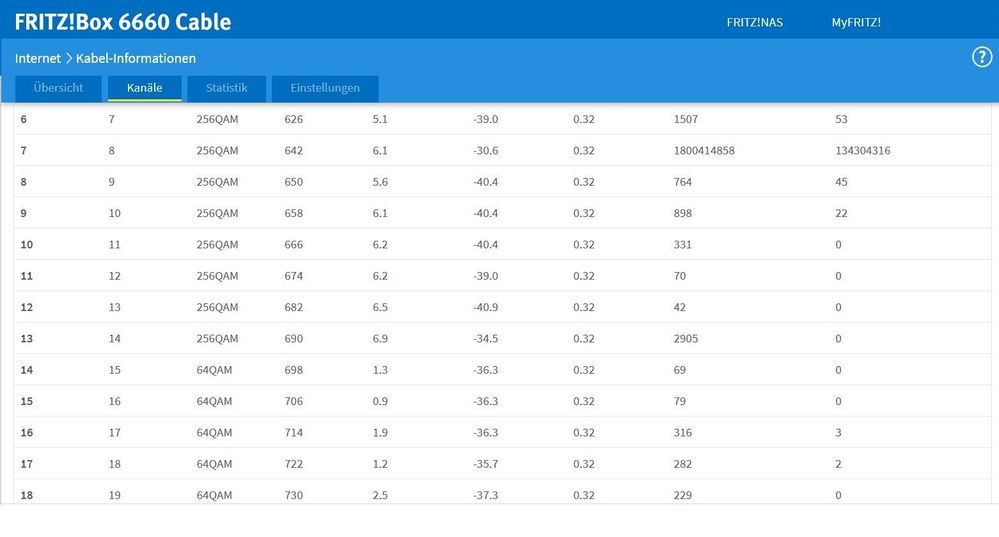The image size is (999, 537).
Task: Open the MyFRITZ! link
Action: pos(856,22)
